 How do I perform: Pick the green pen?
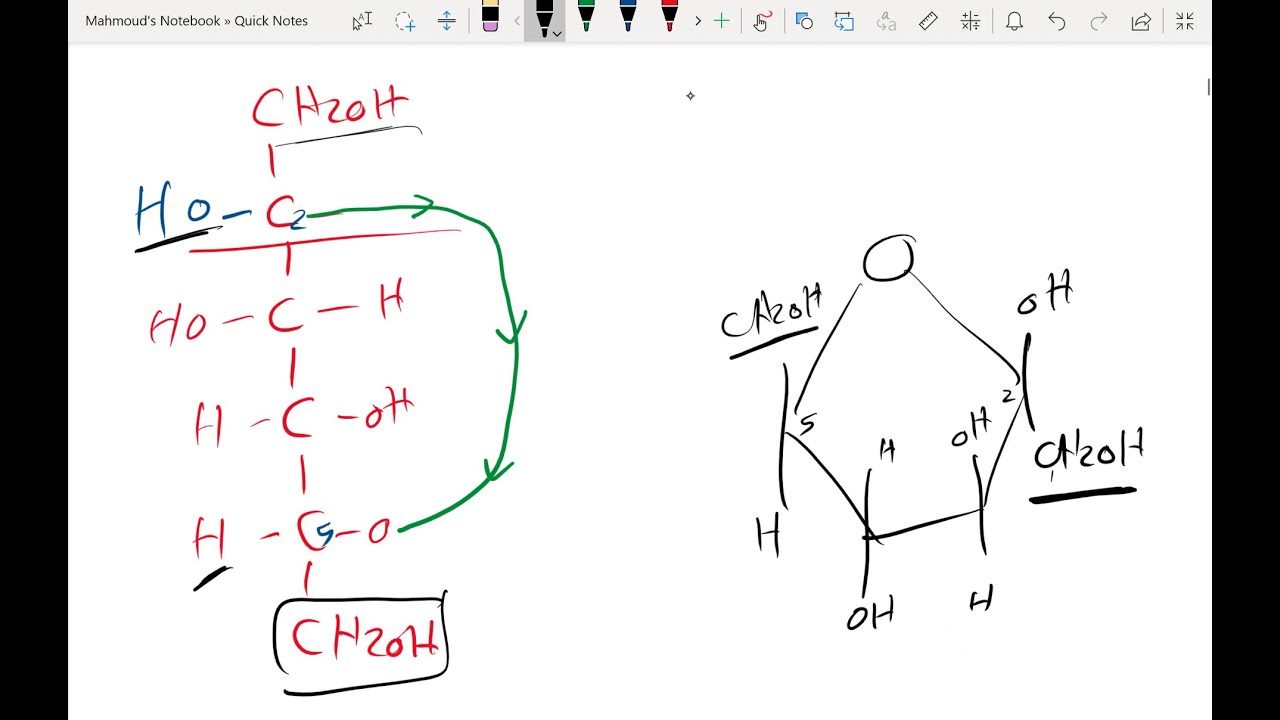pos(586,16)
